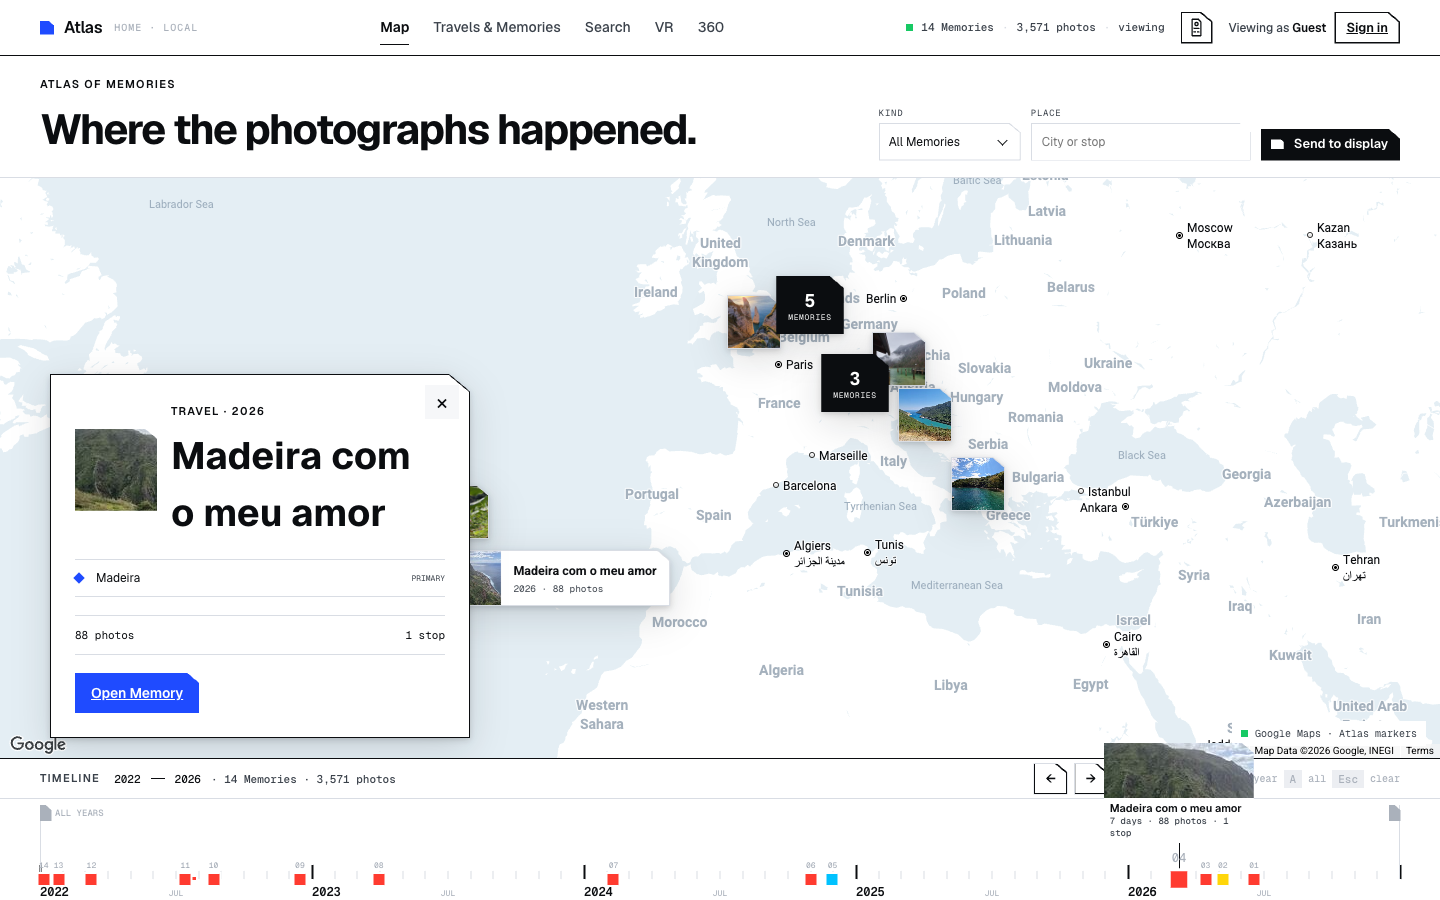The width and height of the screenshot is (1440, 900).
Task: Open the 360 tab
Action: [x=711, y=28]
